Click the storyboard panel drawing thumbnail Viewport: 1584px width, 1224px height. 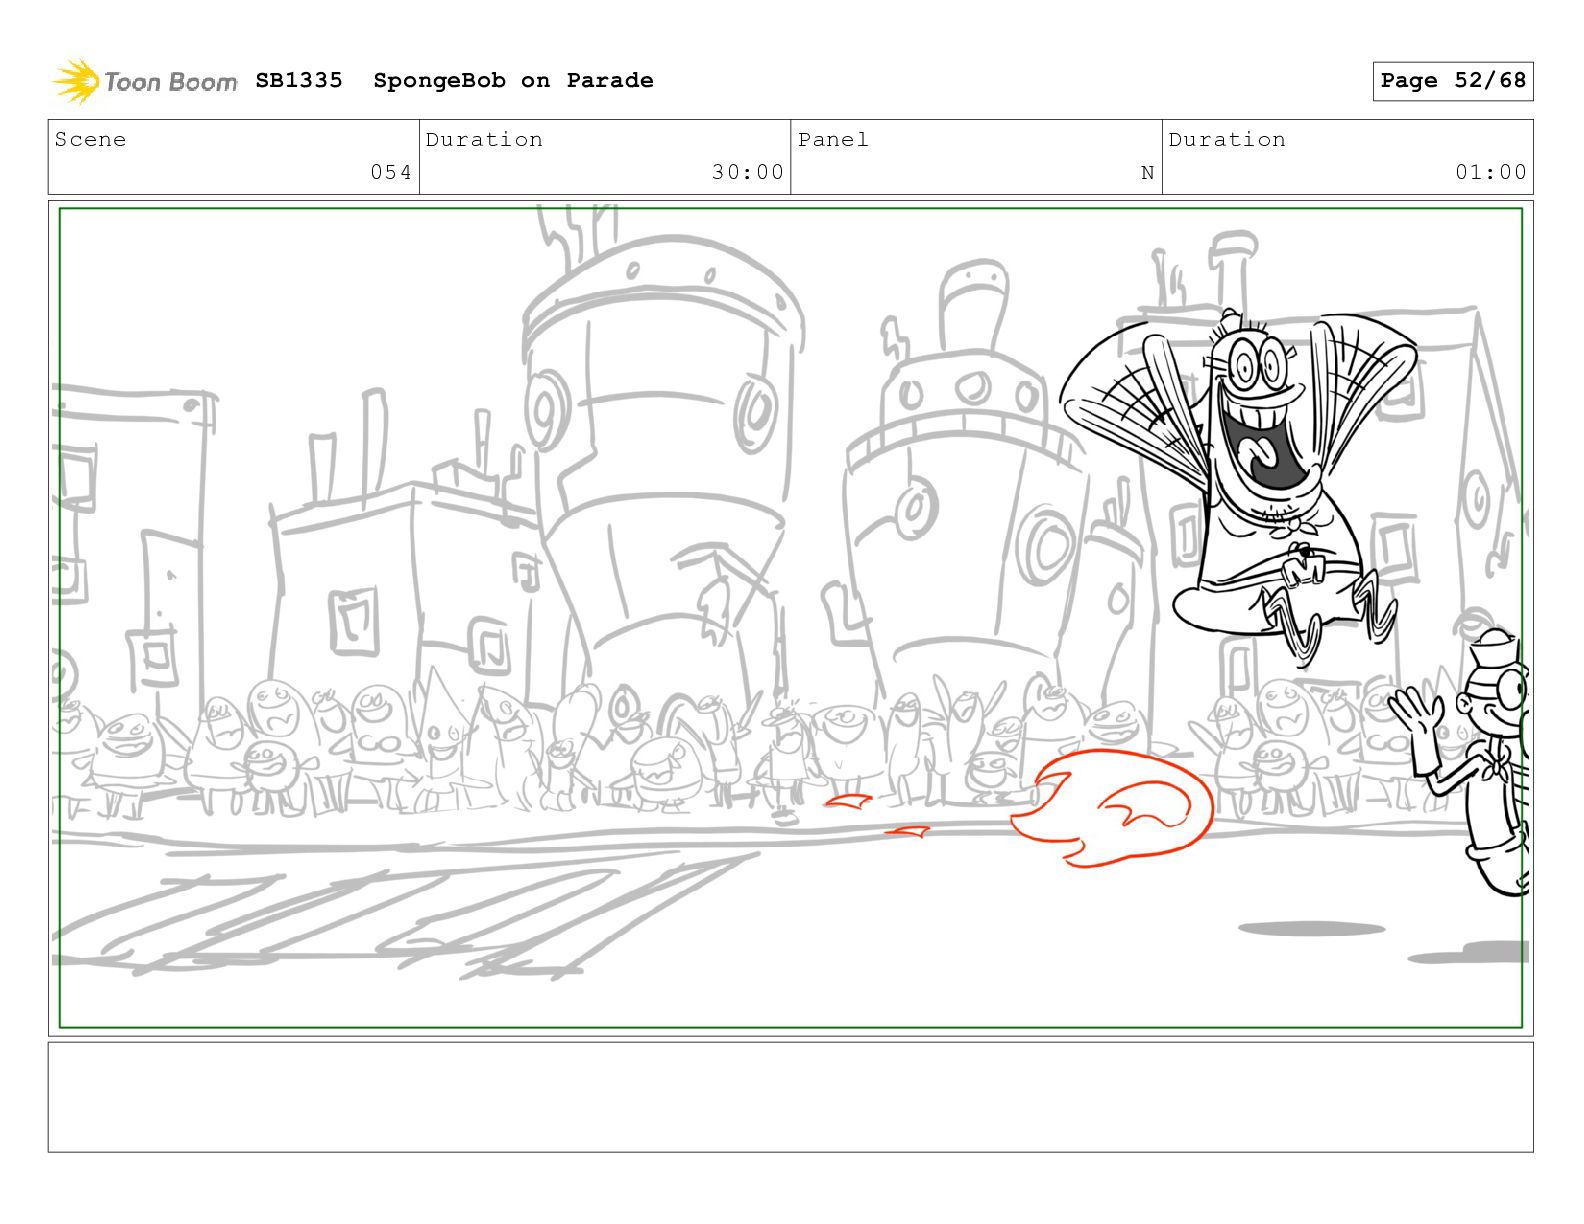point(791,617)
